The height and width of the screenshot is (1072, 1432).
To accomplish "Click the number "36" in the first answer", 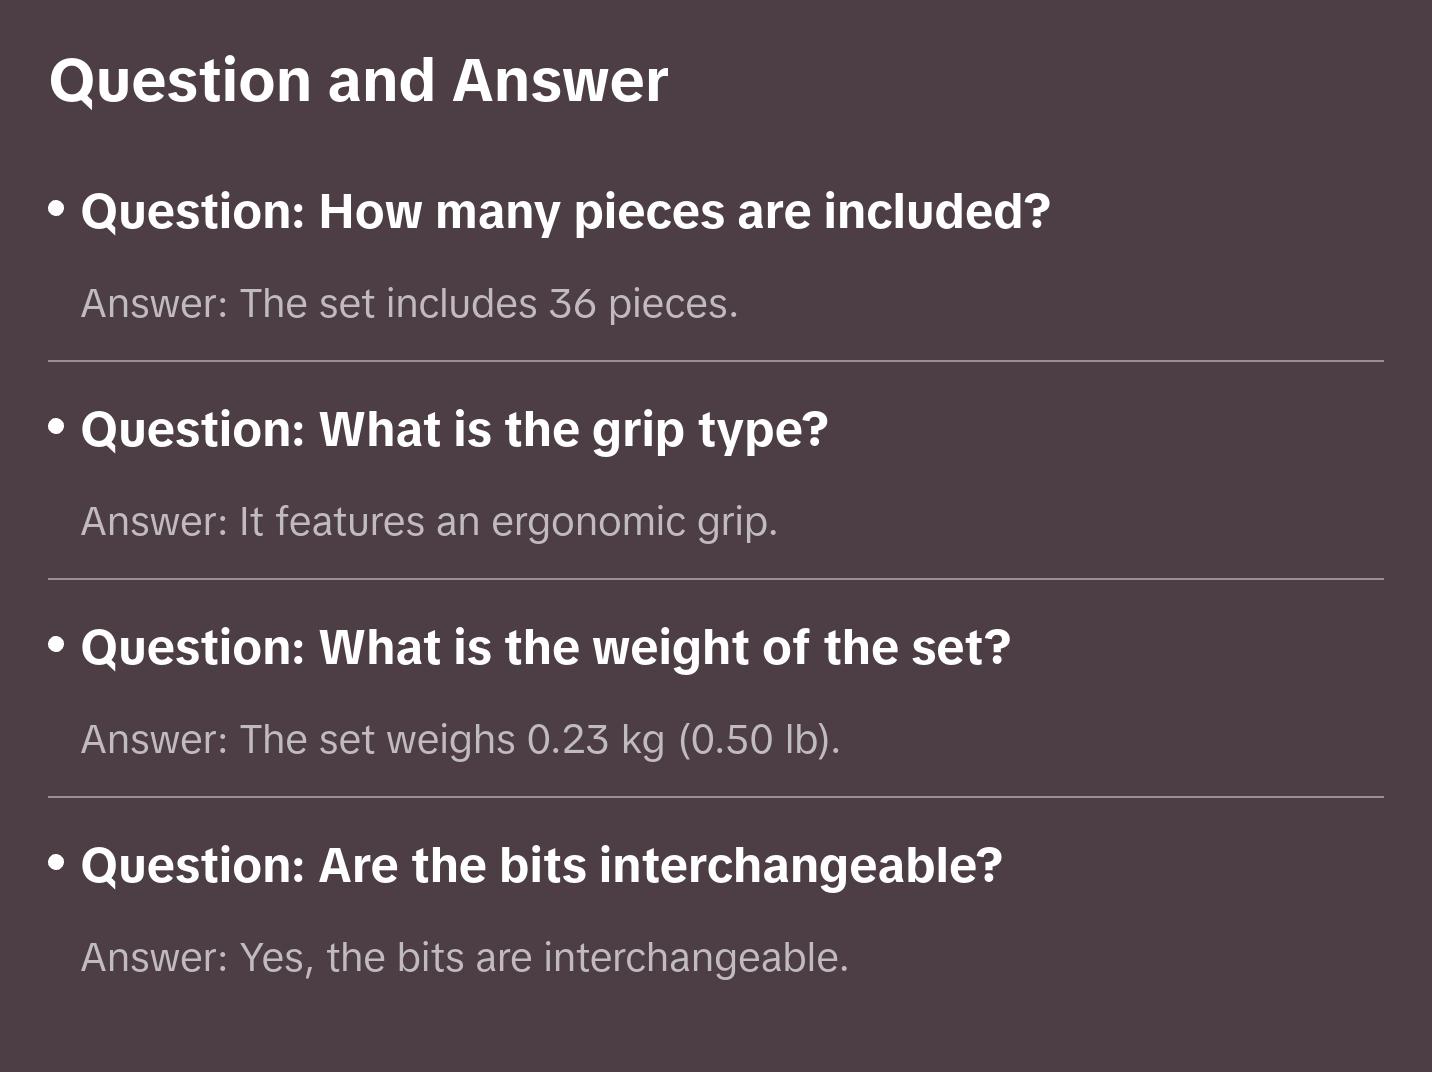I will pos(572,304).
